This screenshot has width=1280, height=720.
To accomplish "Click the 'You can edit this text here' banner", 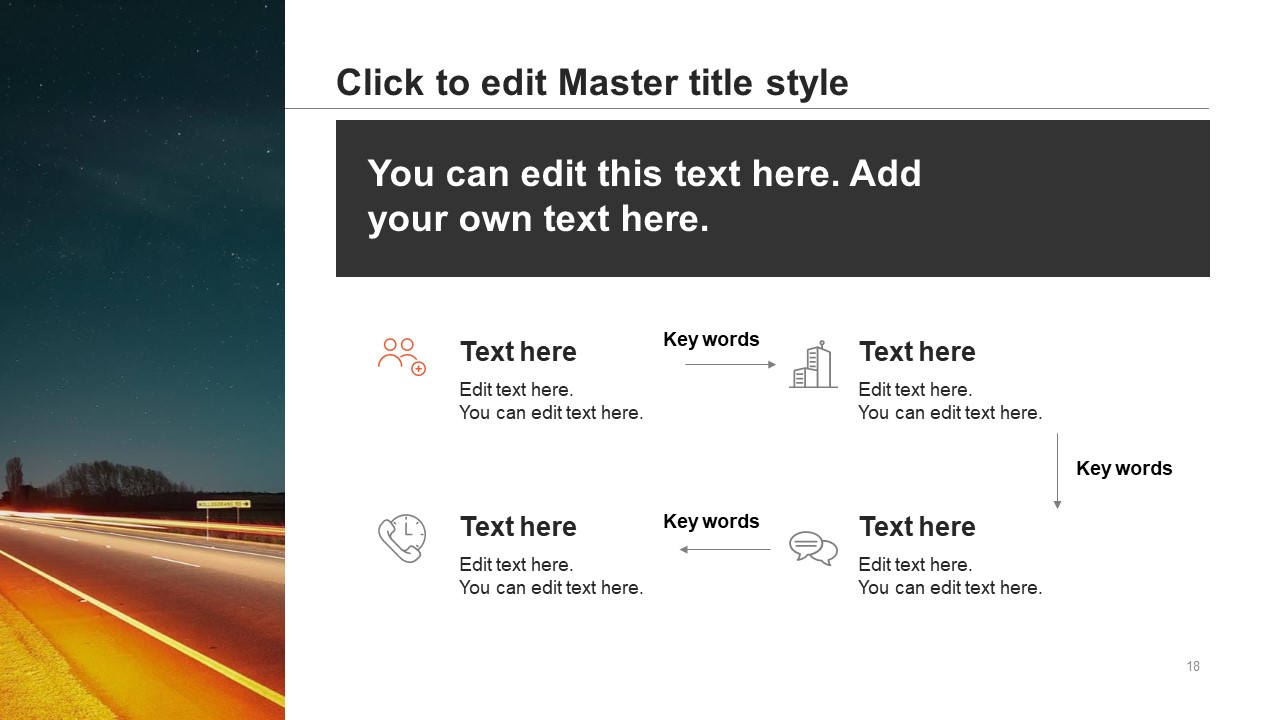I will coord(773,198).
